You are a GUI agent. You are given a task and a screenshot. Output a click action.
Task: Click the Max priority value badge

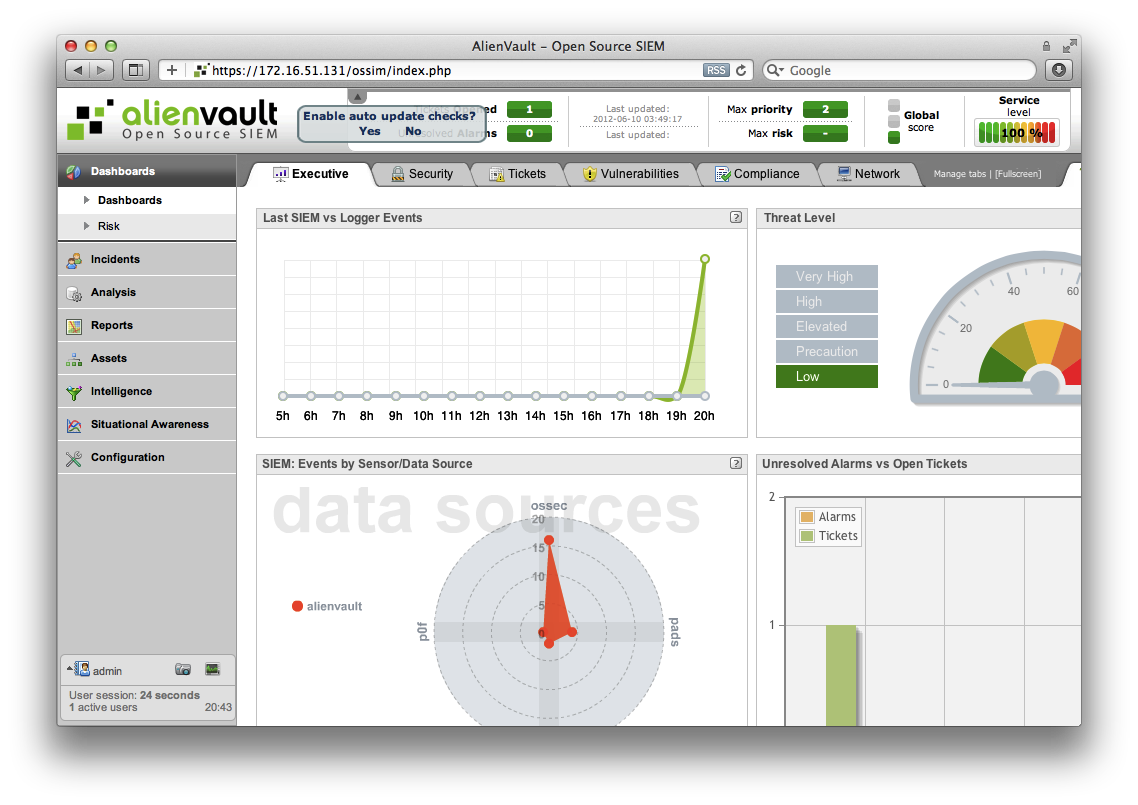click(x=825, y=110)
